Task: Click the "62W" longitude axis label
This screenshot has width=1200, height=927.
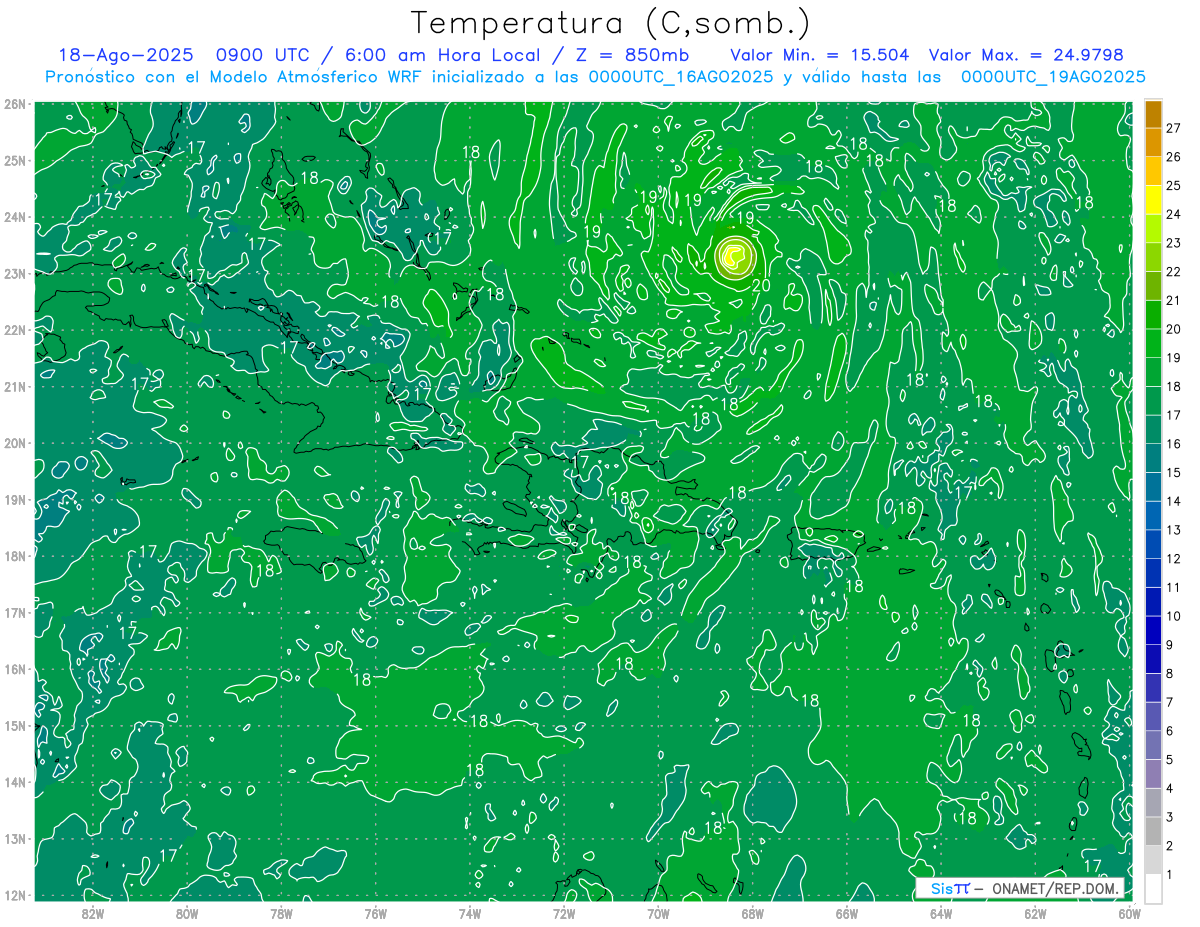Action: 1035,913
